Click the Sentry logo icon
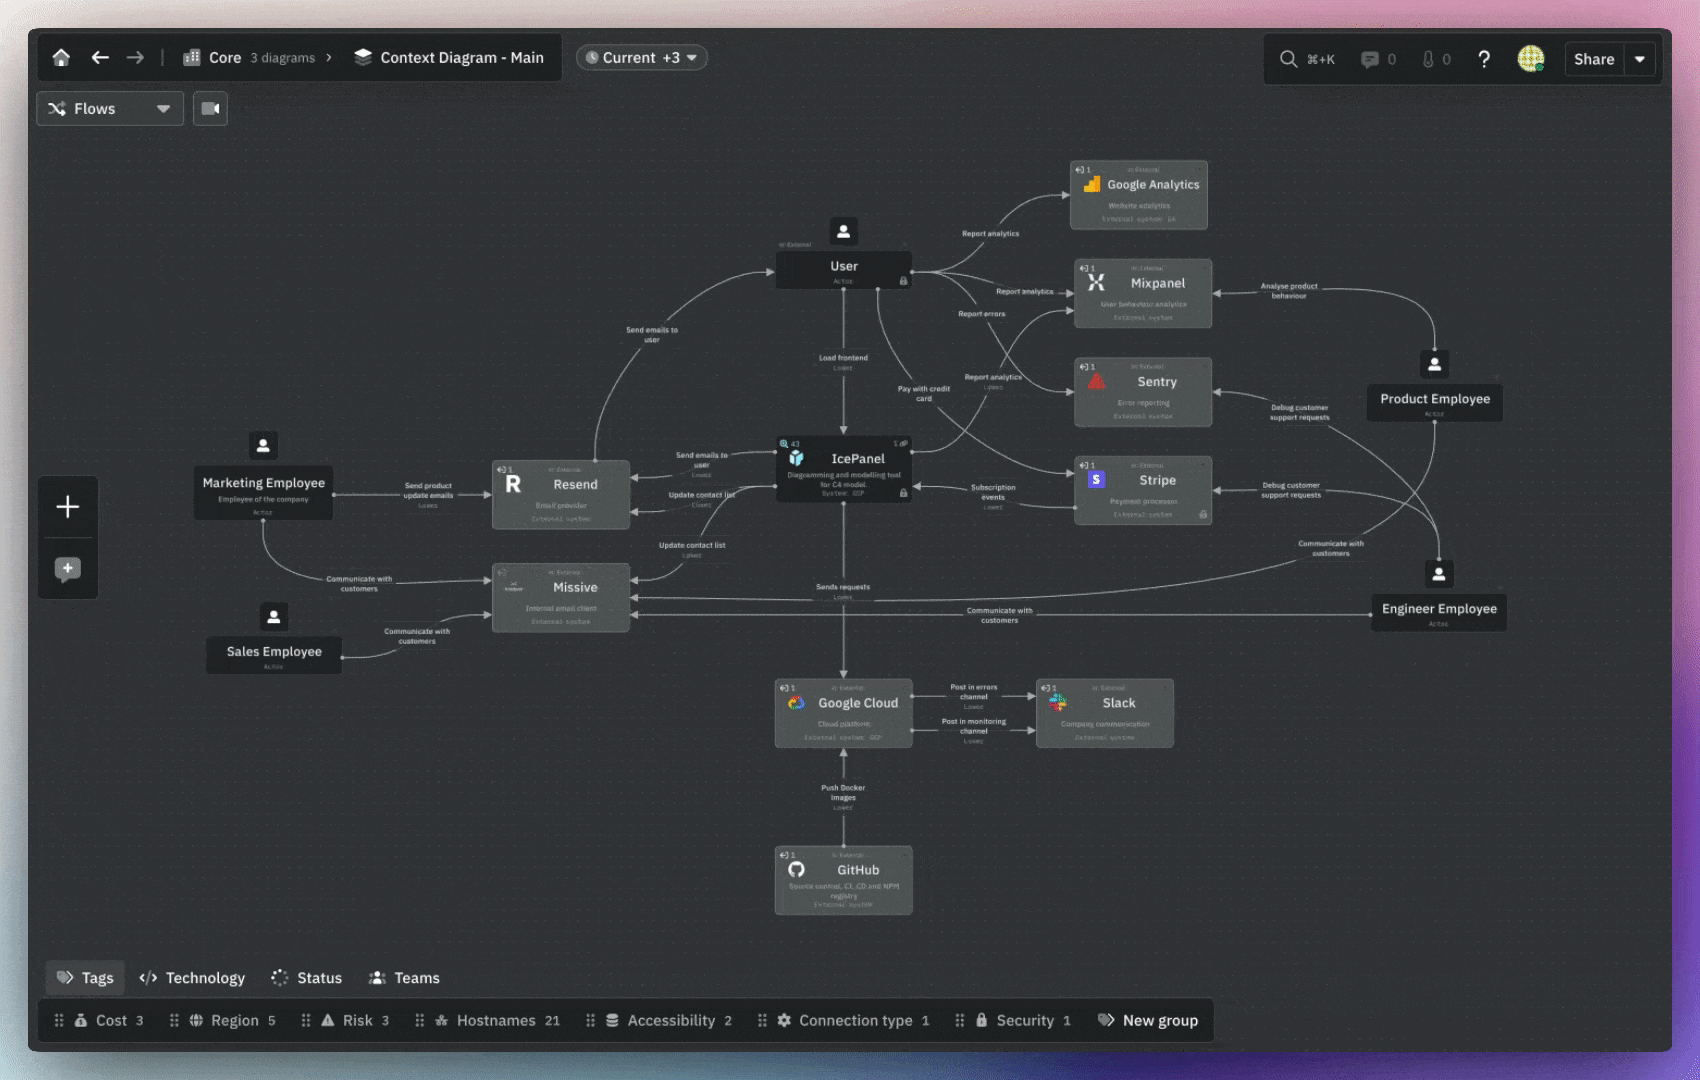The width and height of the screenshot is (1700, 1080). tap(1096, 381)
